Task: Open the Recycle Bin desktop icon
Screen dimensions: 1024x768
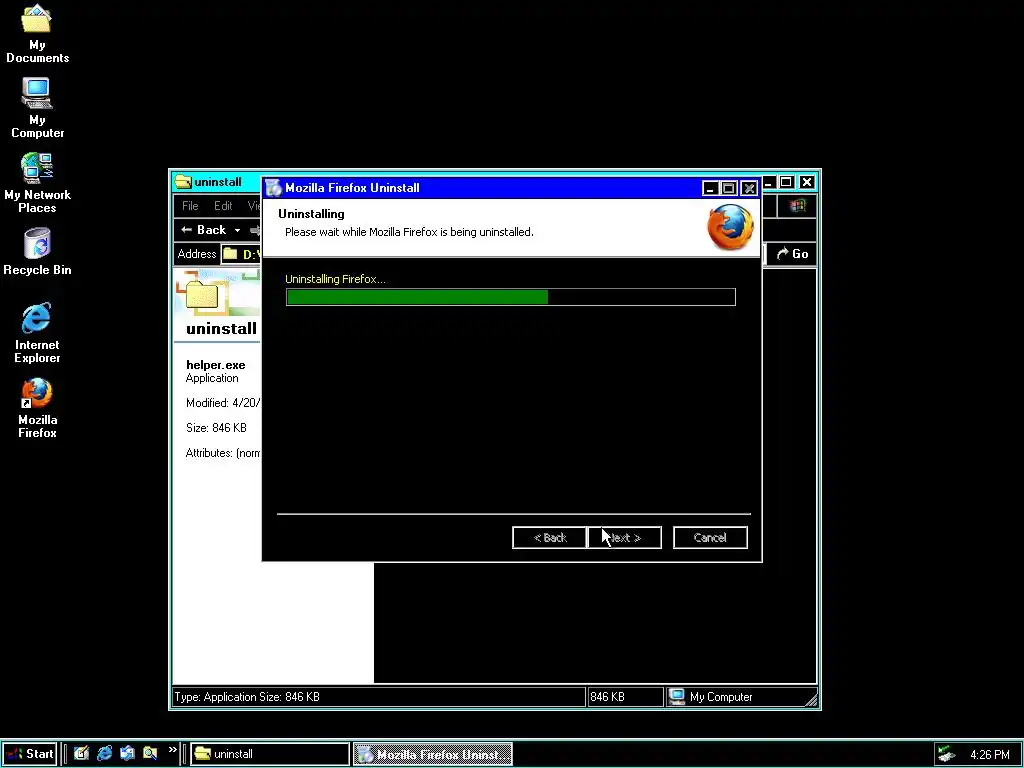Action: pyautogui.click(x=37, y=251)
